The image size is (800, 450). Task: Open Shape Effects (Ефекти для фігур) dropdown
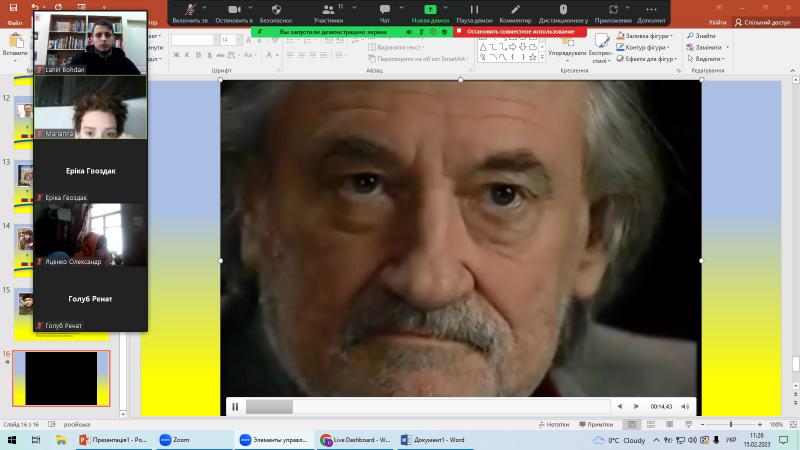(x=647, y=59)
